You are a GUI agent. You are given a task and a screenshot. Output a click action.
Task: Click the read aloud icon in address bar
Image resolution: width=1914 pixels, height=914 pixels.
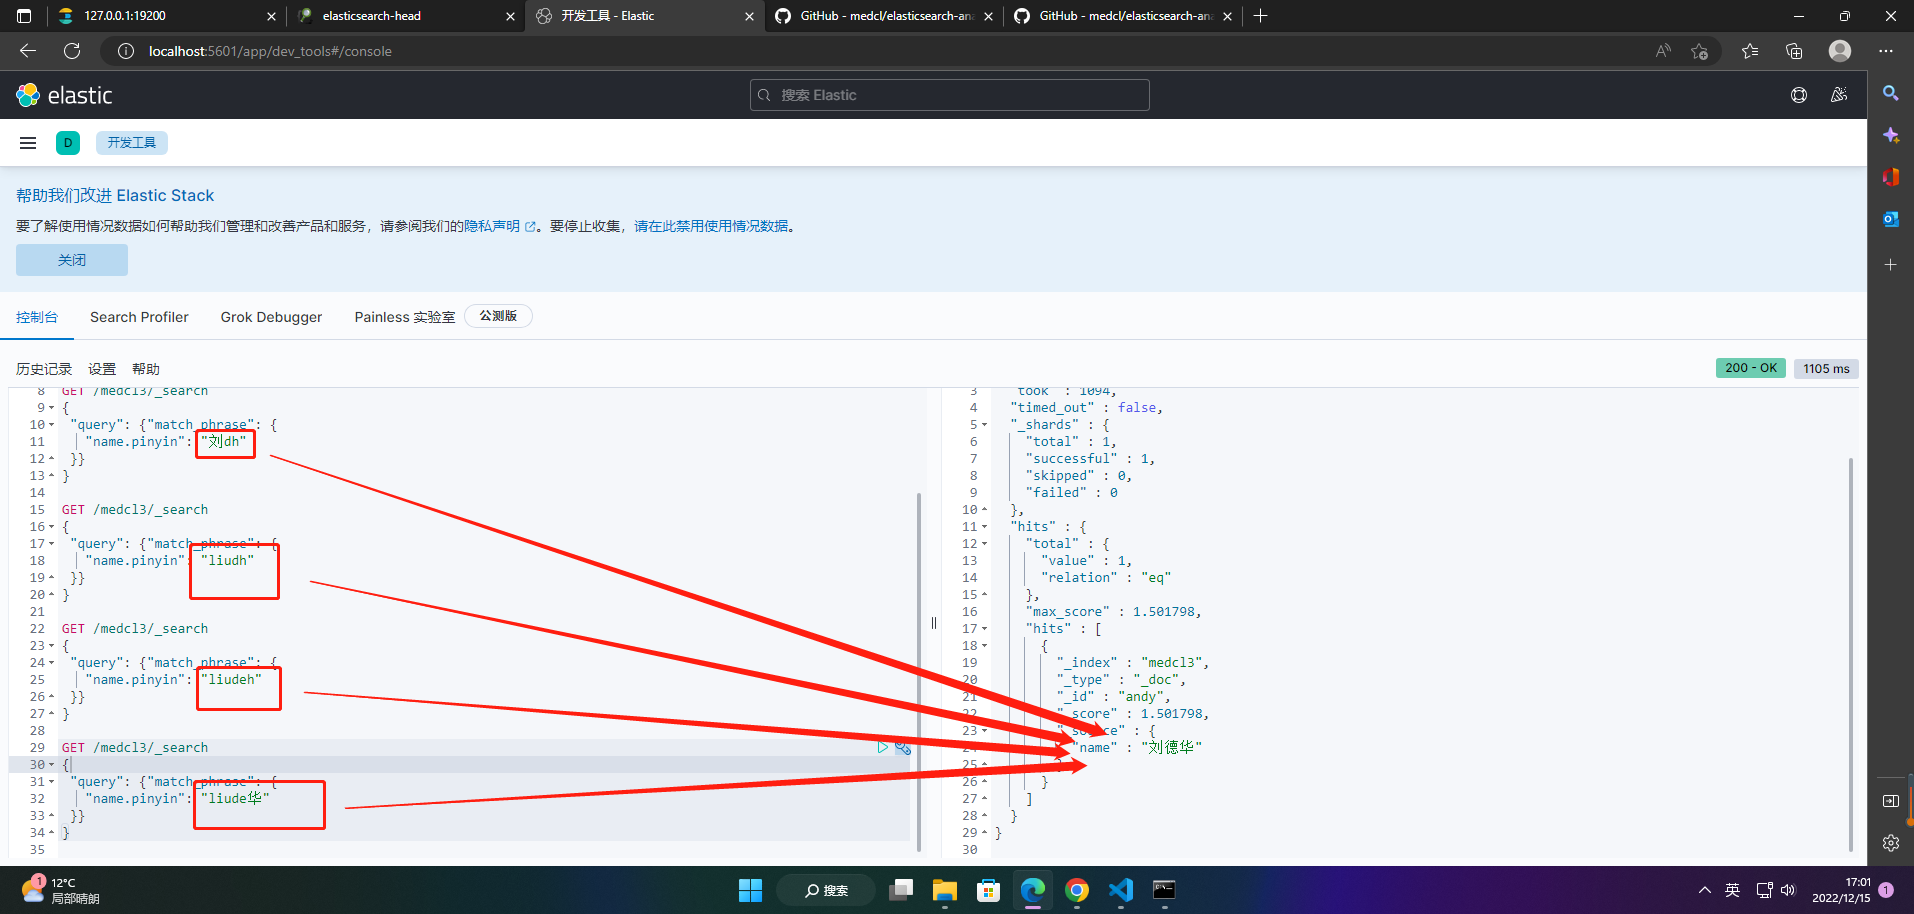[x=1663, y=51]
